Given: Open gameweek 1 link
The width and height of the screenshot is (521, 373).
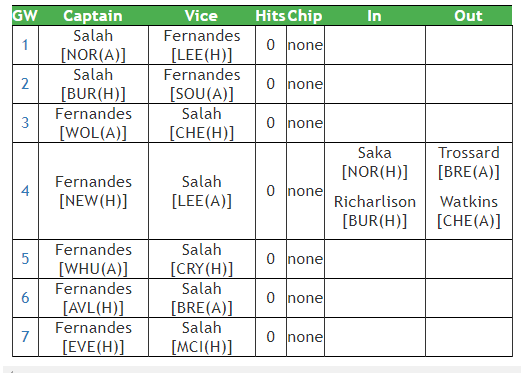Looking at the screenshot, I should click(25, 45).
